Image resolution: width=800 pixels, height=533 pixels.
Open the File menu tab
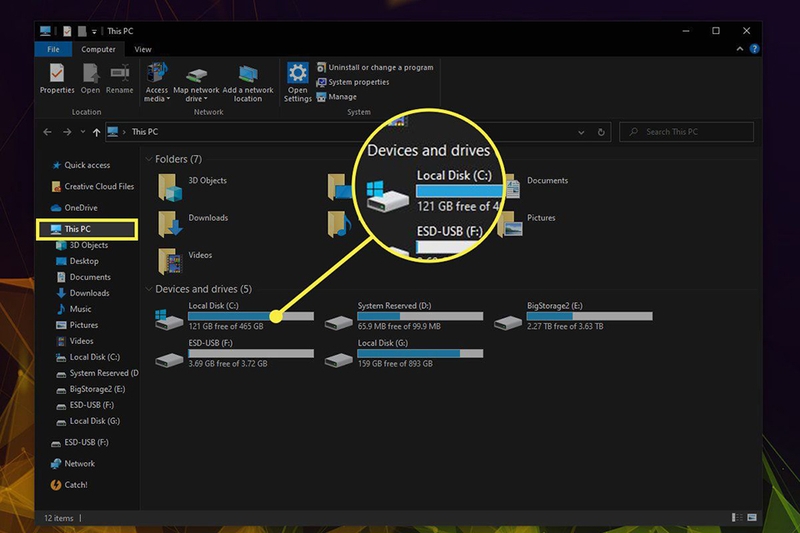[x=53, y=49]
